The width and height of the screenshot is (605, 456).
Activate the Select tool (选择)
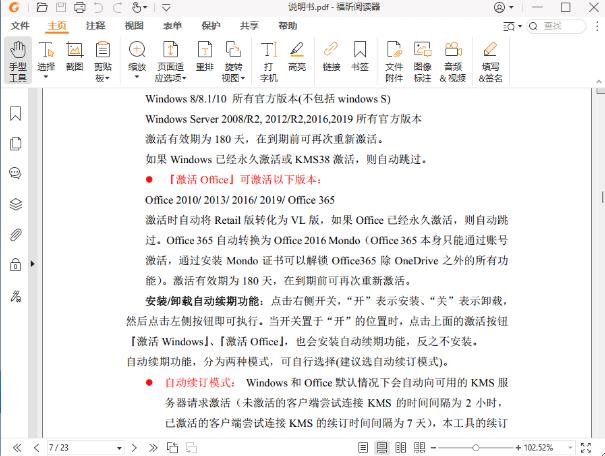[x=46, y=61]
